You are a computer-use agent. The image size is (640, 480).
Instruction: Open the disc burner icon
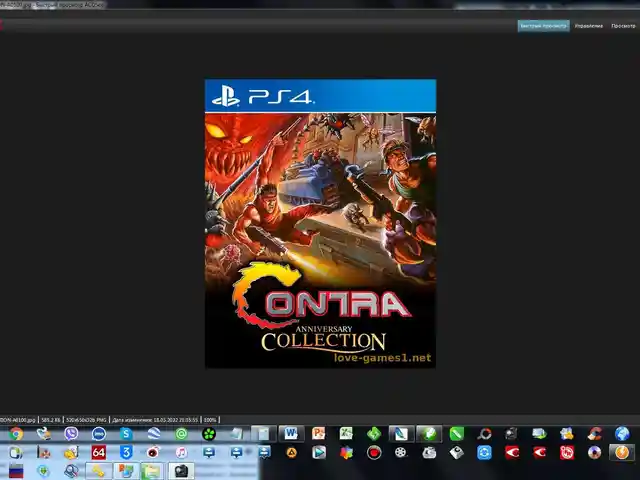595,452
